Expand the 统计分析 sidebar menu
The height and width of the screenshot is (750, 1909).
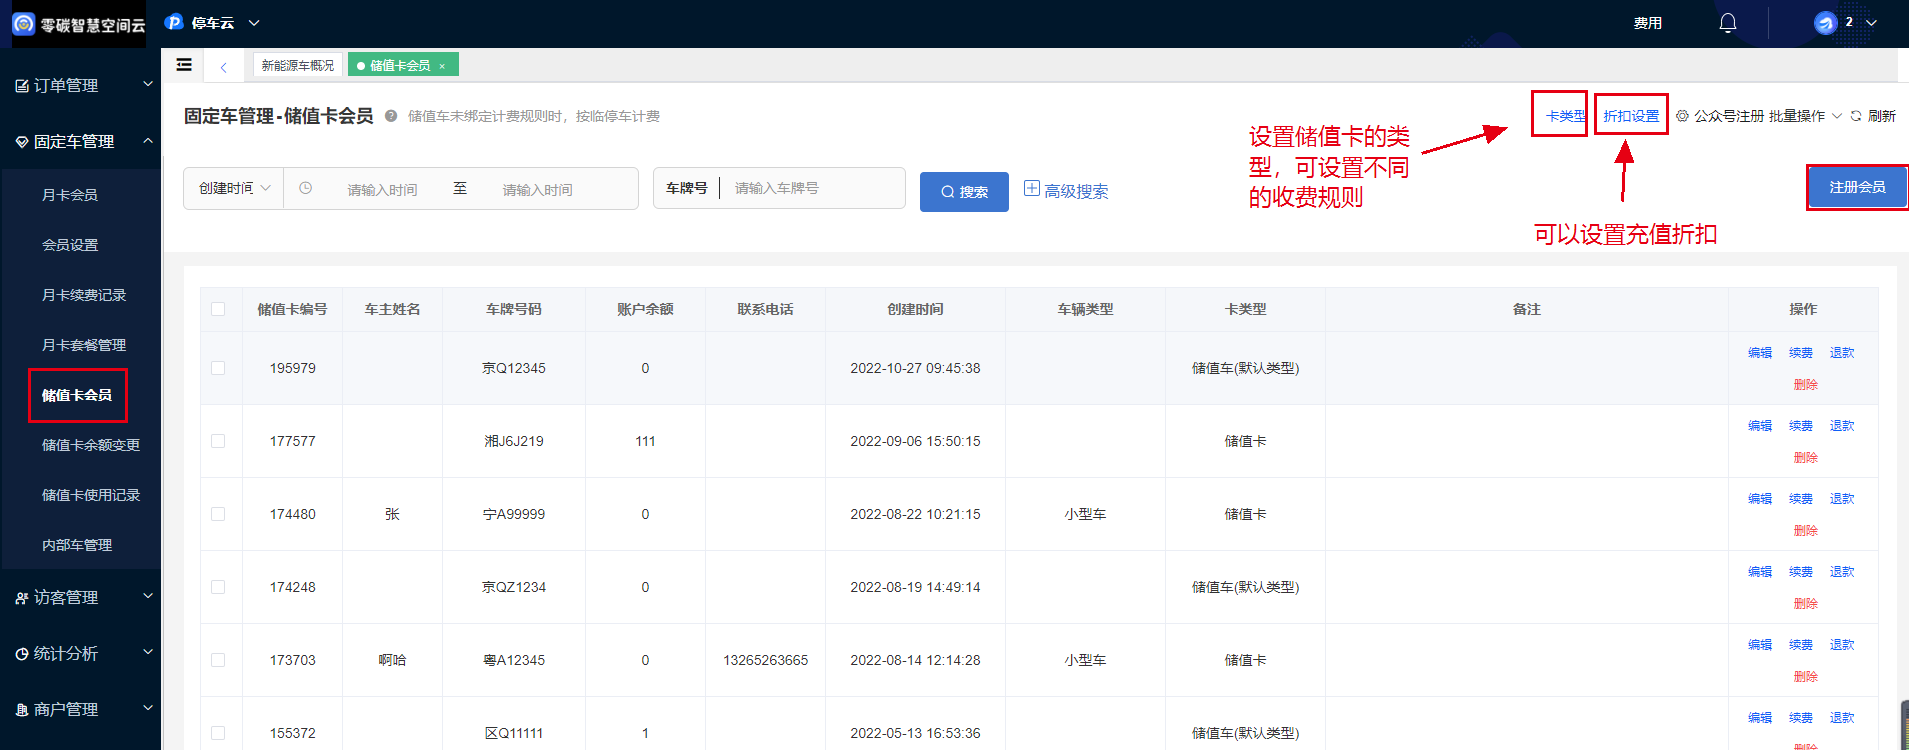[80, 653]
